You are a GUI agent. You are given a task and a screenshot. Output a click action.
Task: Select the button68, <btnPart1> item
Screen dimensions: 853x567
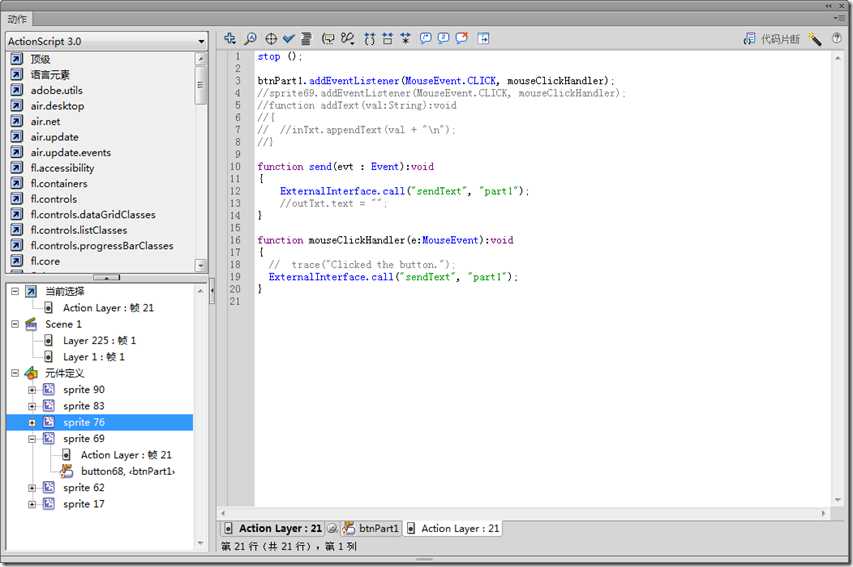(128, 471)
